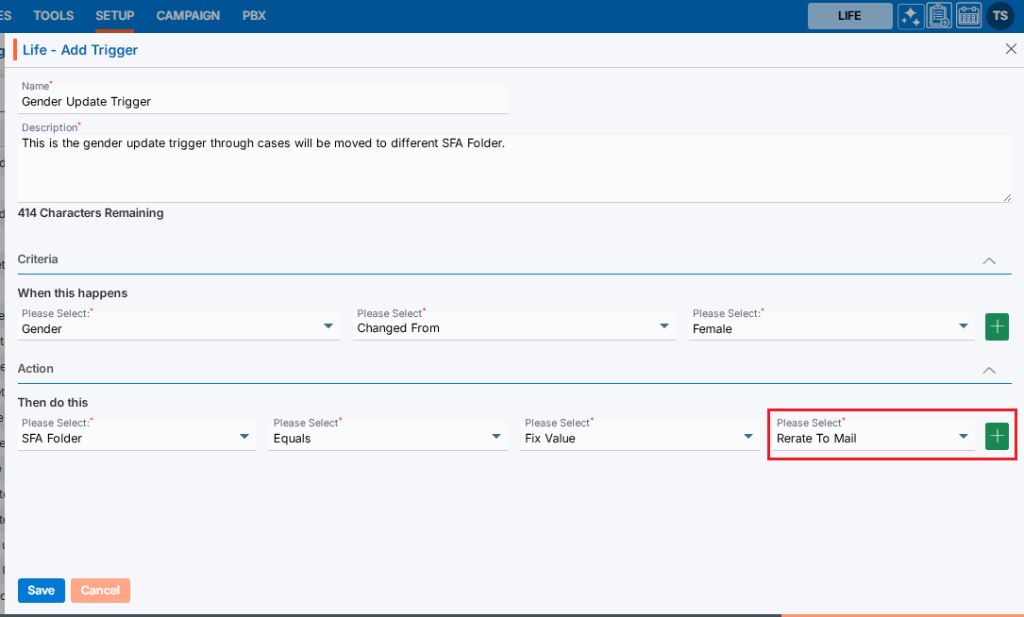Click the Save button
Screen dimensions: 1024x617
(x=41, y=590)
